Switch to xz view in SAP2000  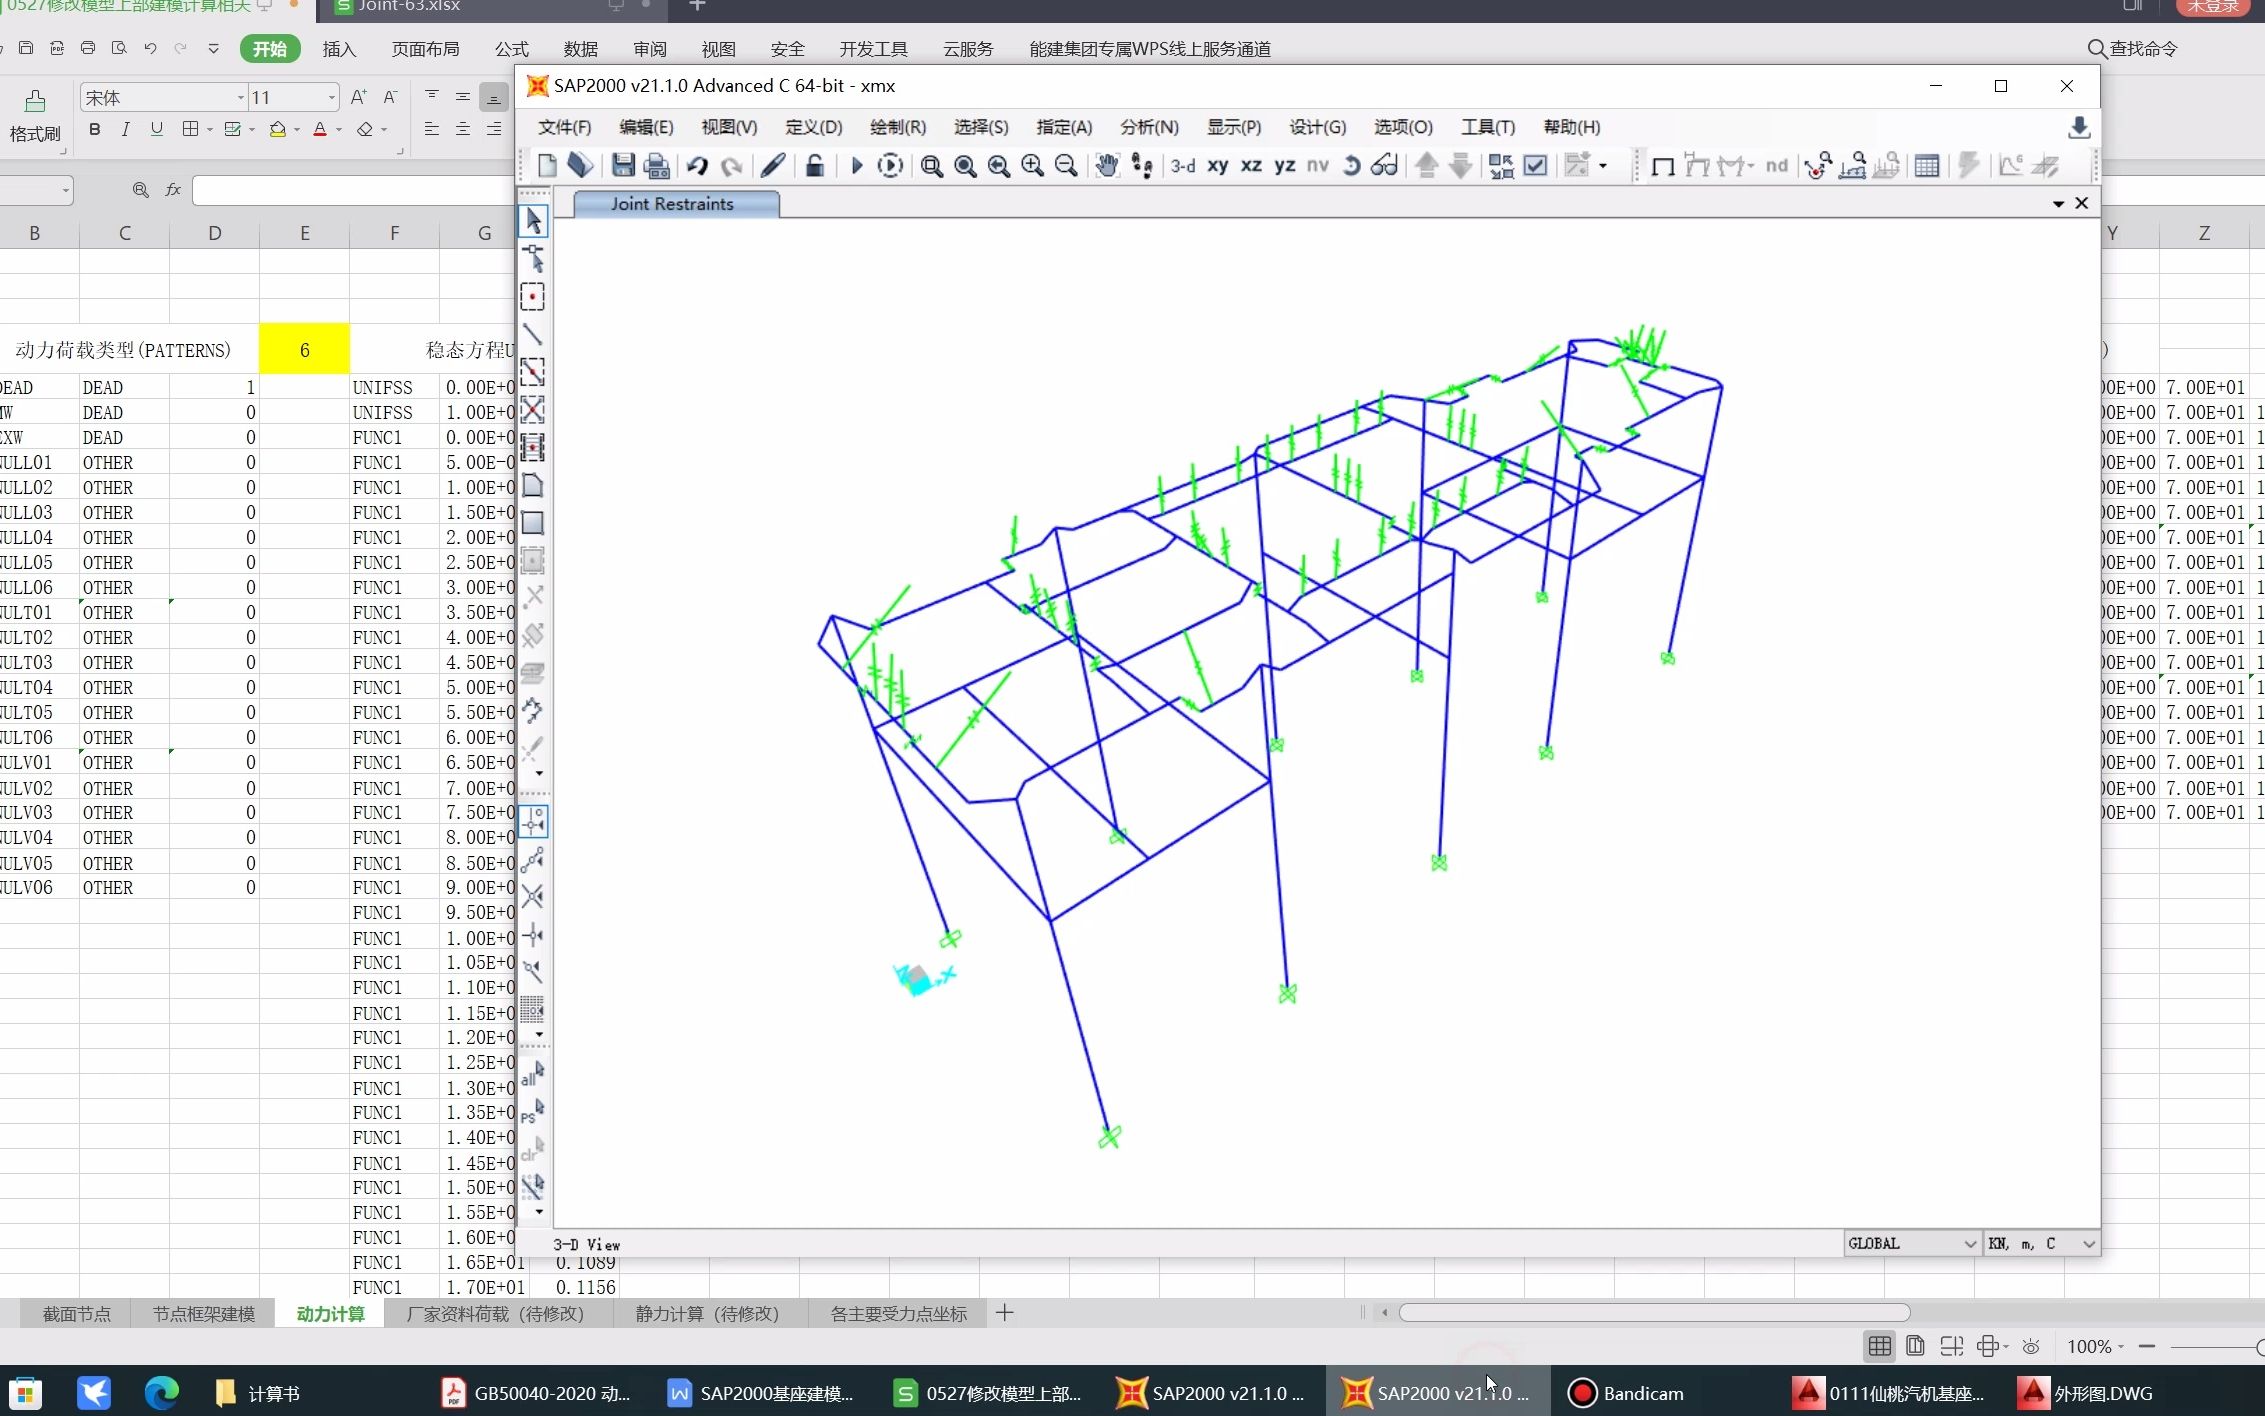[x=1250, y=165]
